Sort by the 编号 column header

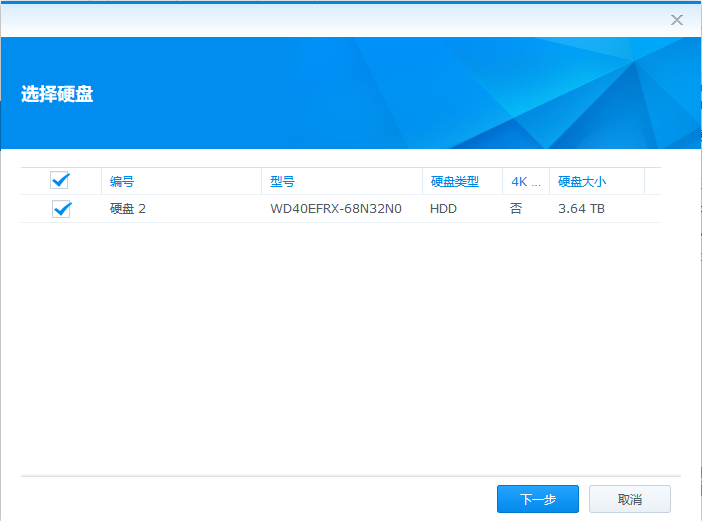122,182
